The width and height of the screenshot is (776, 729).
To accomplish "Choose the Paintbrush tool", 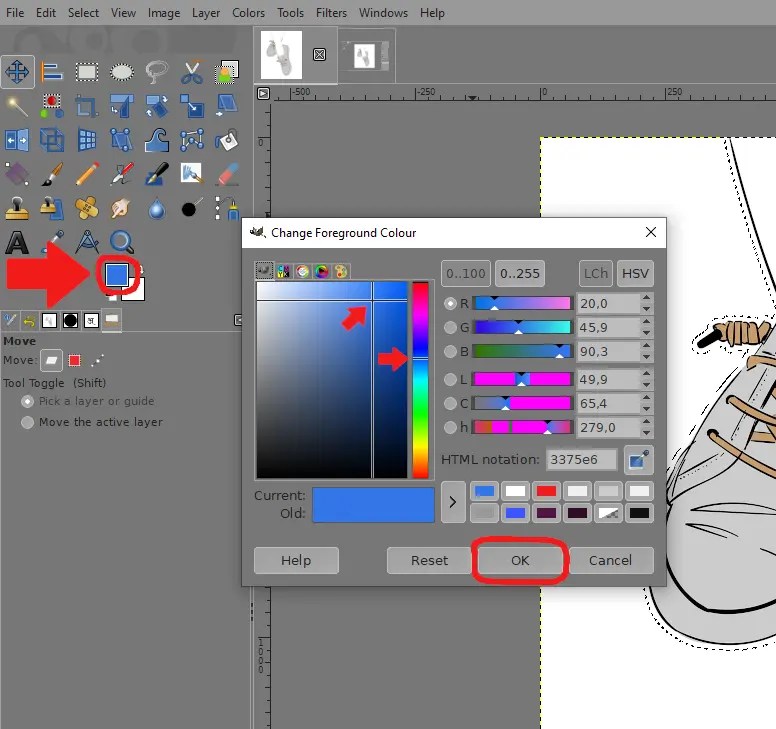I will tap(51, 174).
